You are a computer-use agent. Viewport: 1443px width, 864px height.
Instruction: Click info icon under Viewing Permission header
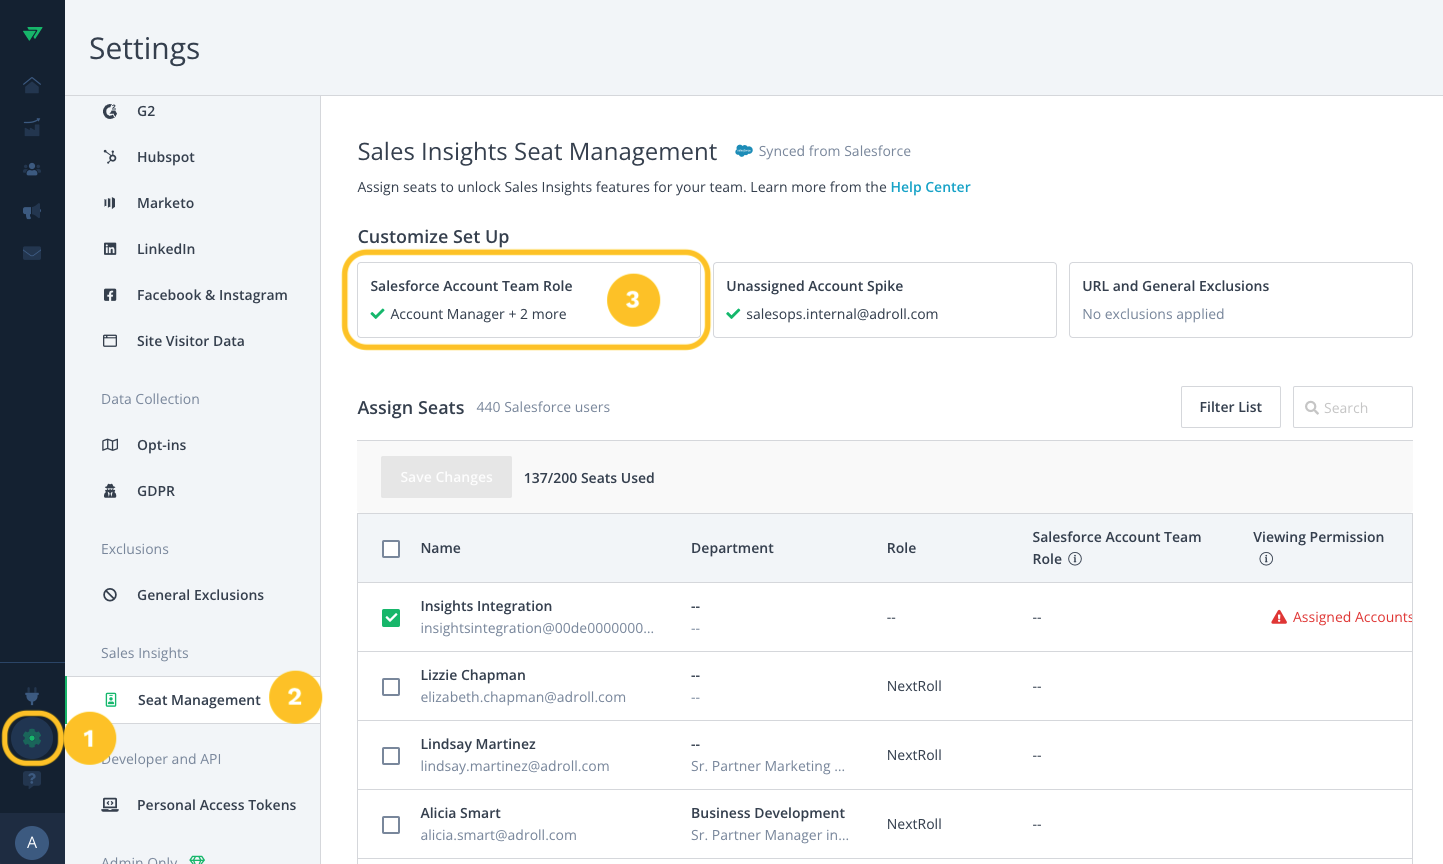click(1266, 559)
